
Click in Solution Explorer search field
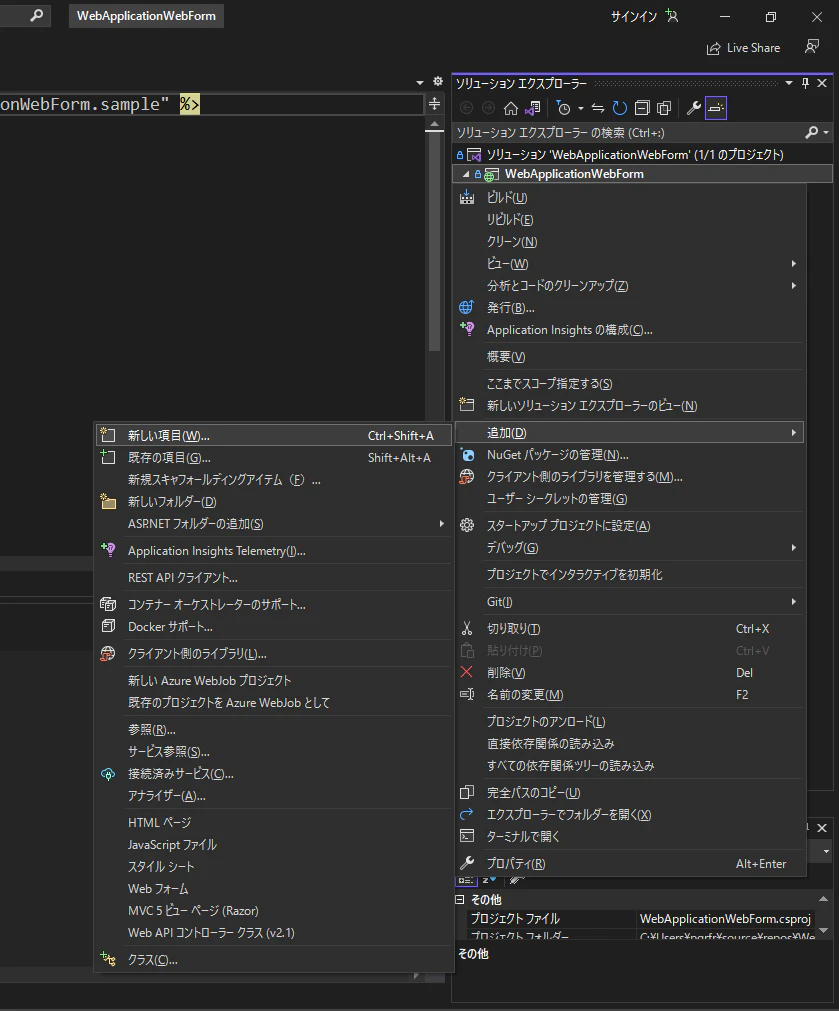tap(629, 132)
